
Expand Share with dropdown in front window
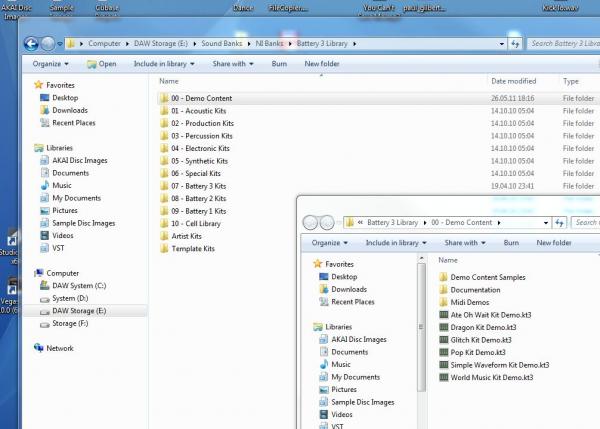pyautogui.click(x=465, y=242)
